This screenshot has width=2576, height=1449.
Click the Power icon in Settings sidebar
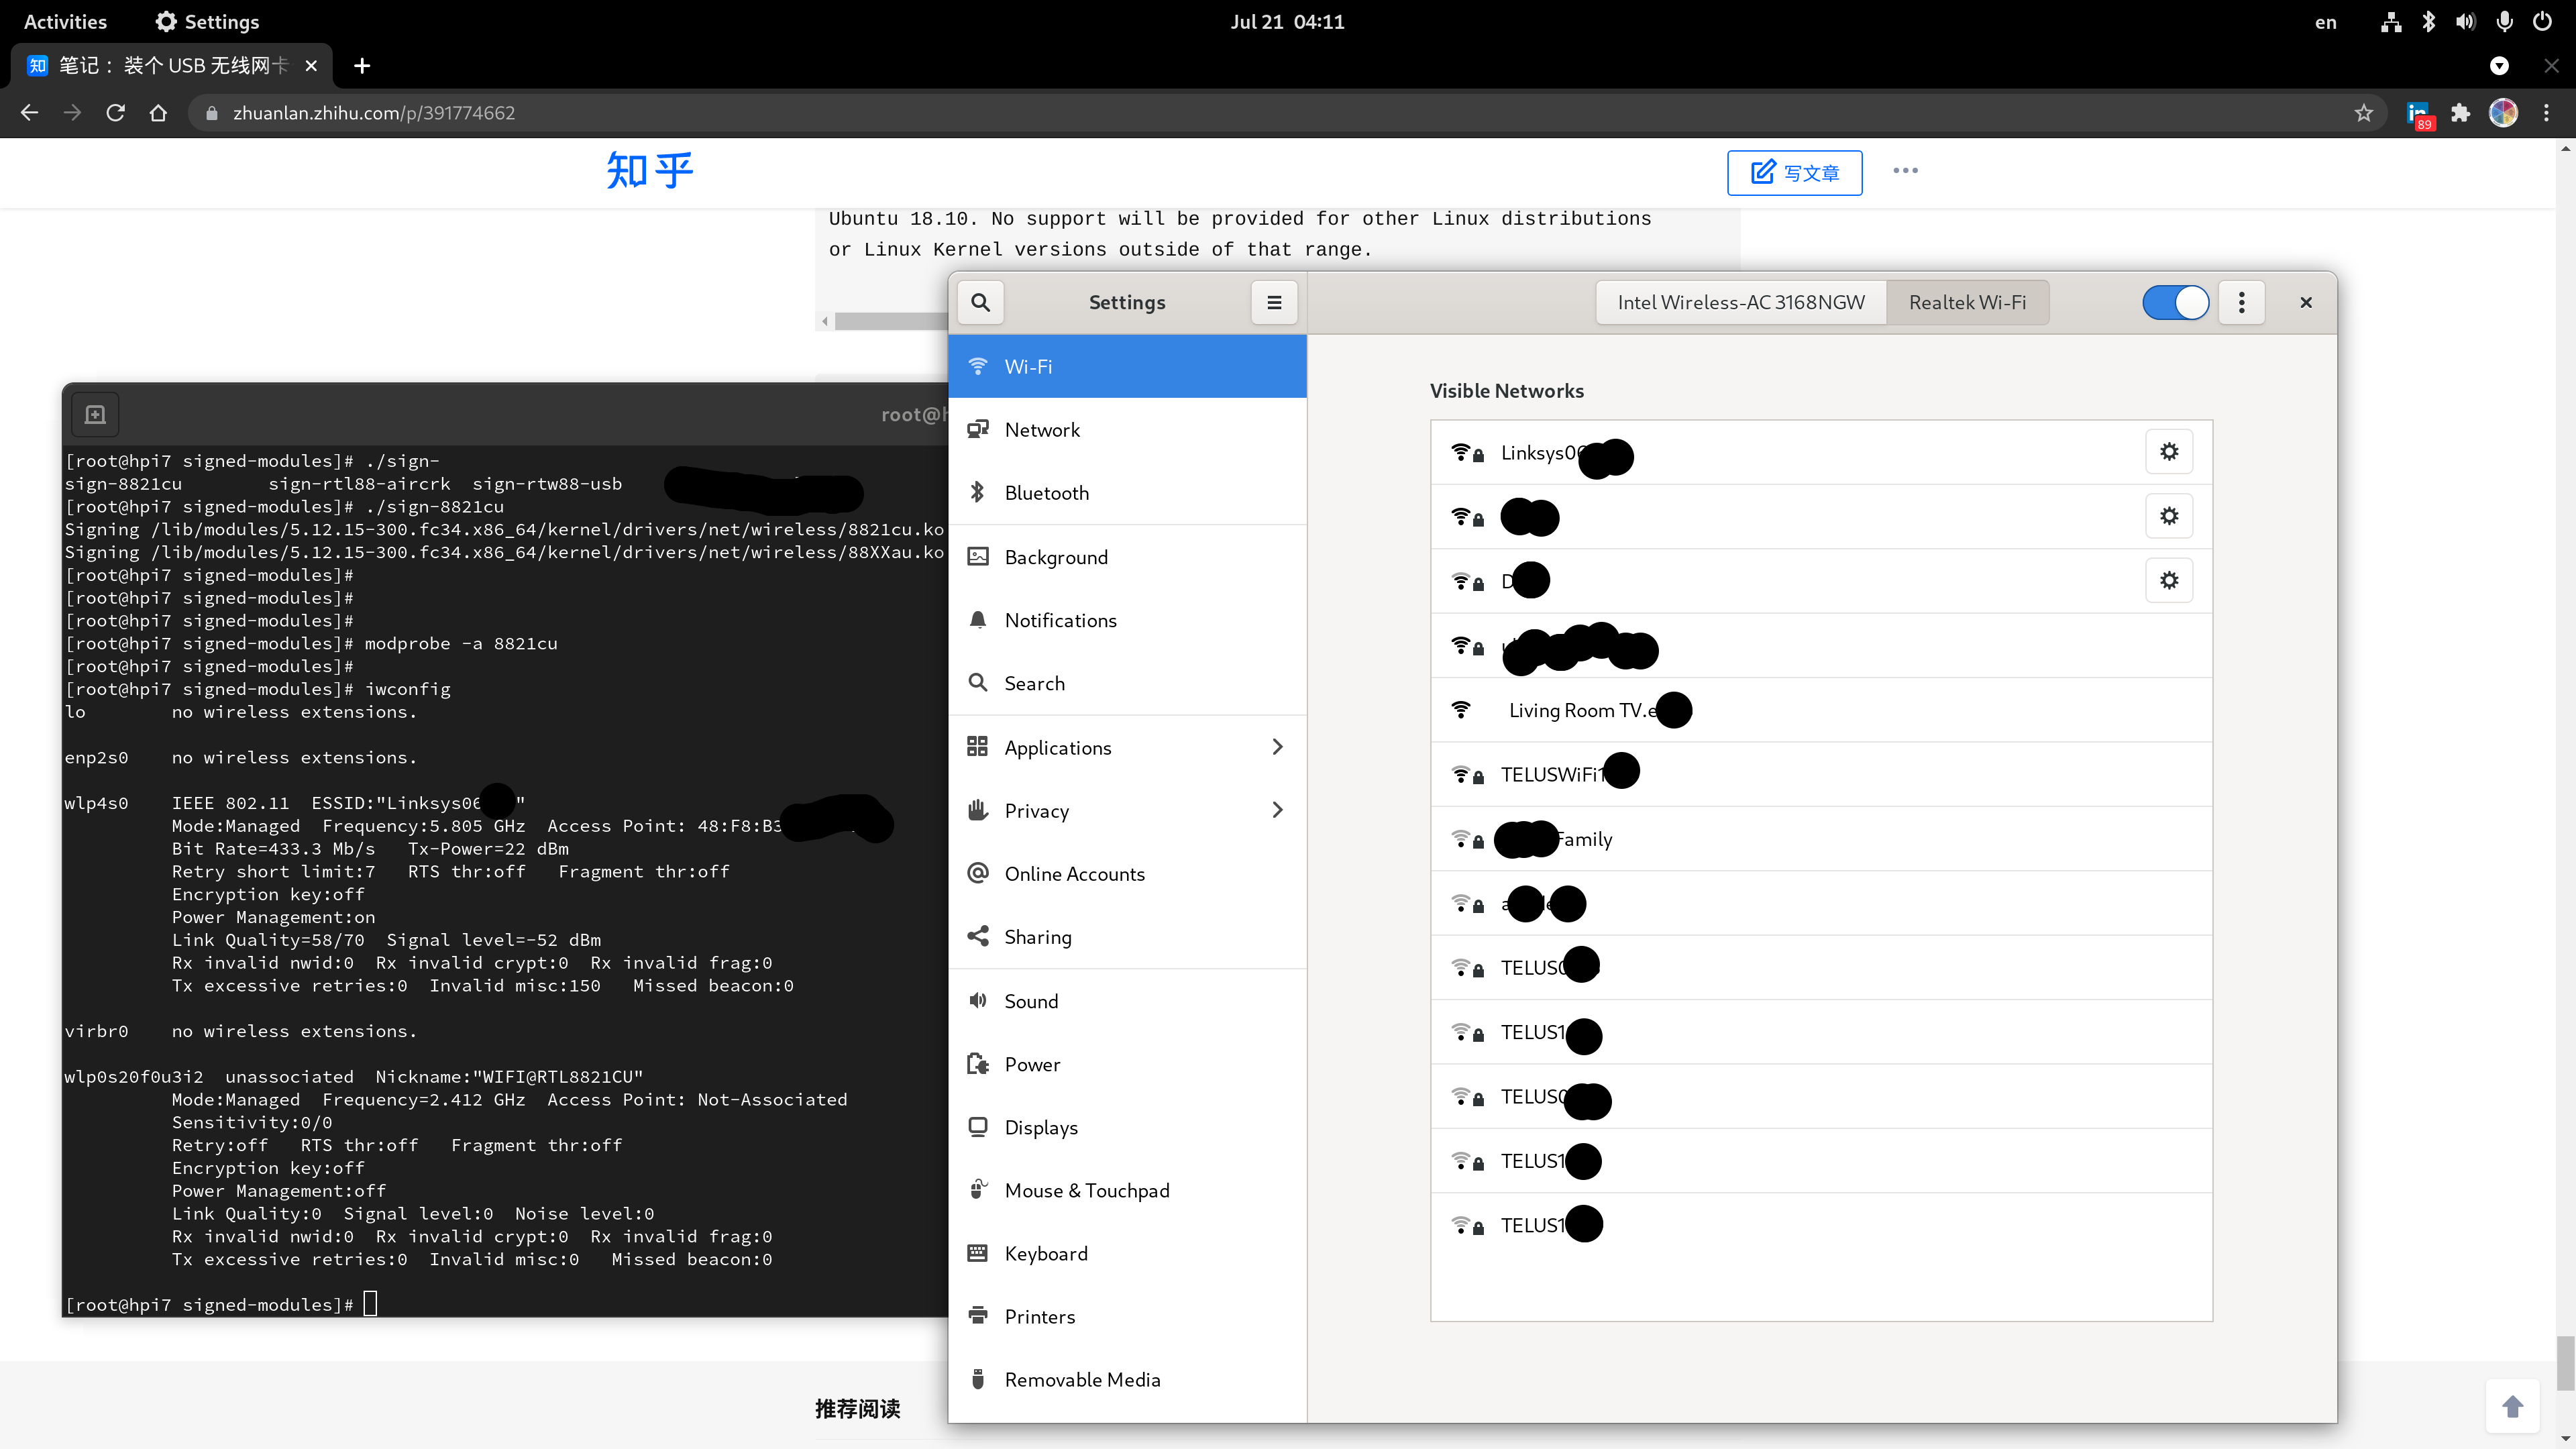(x=978, y=1063)
